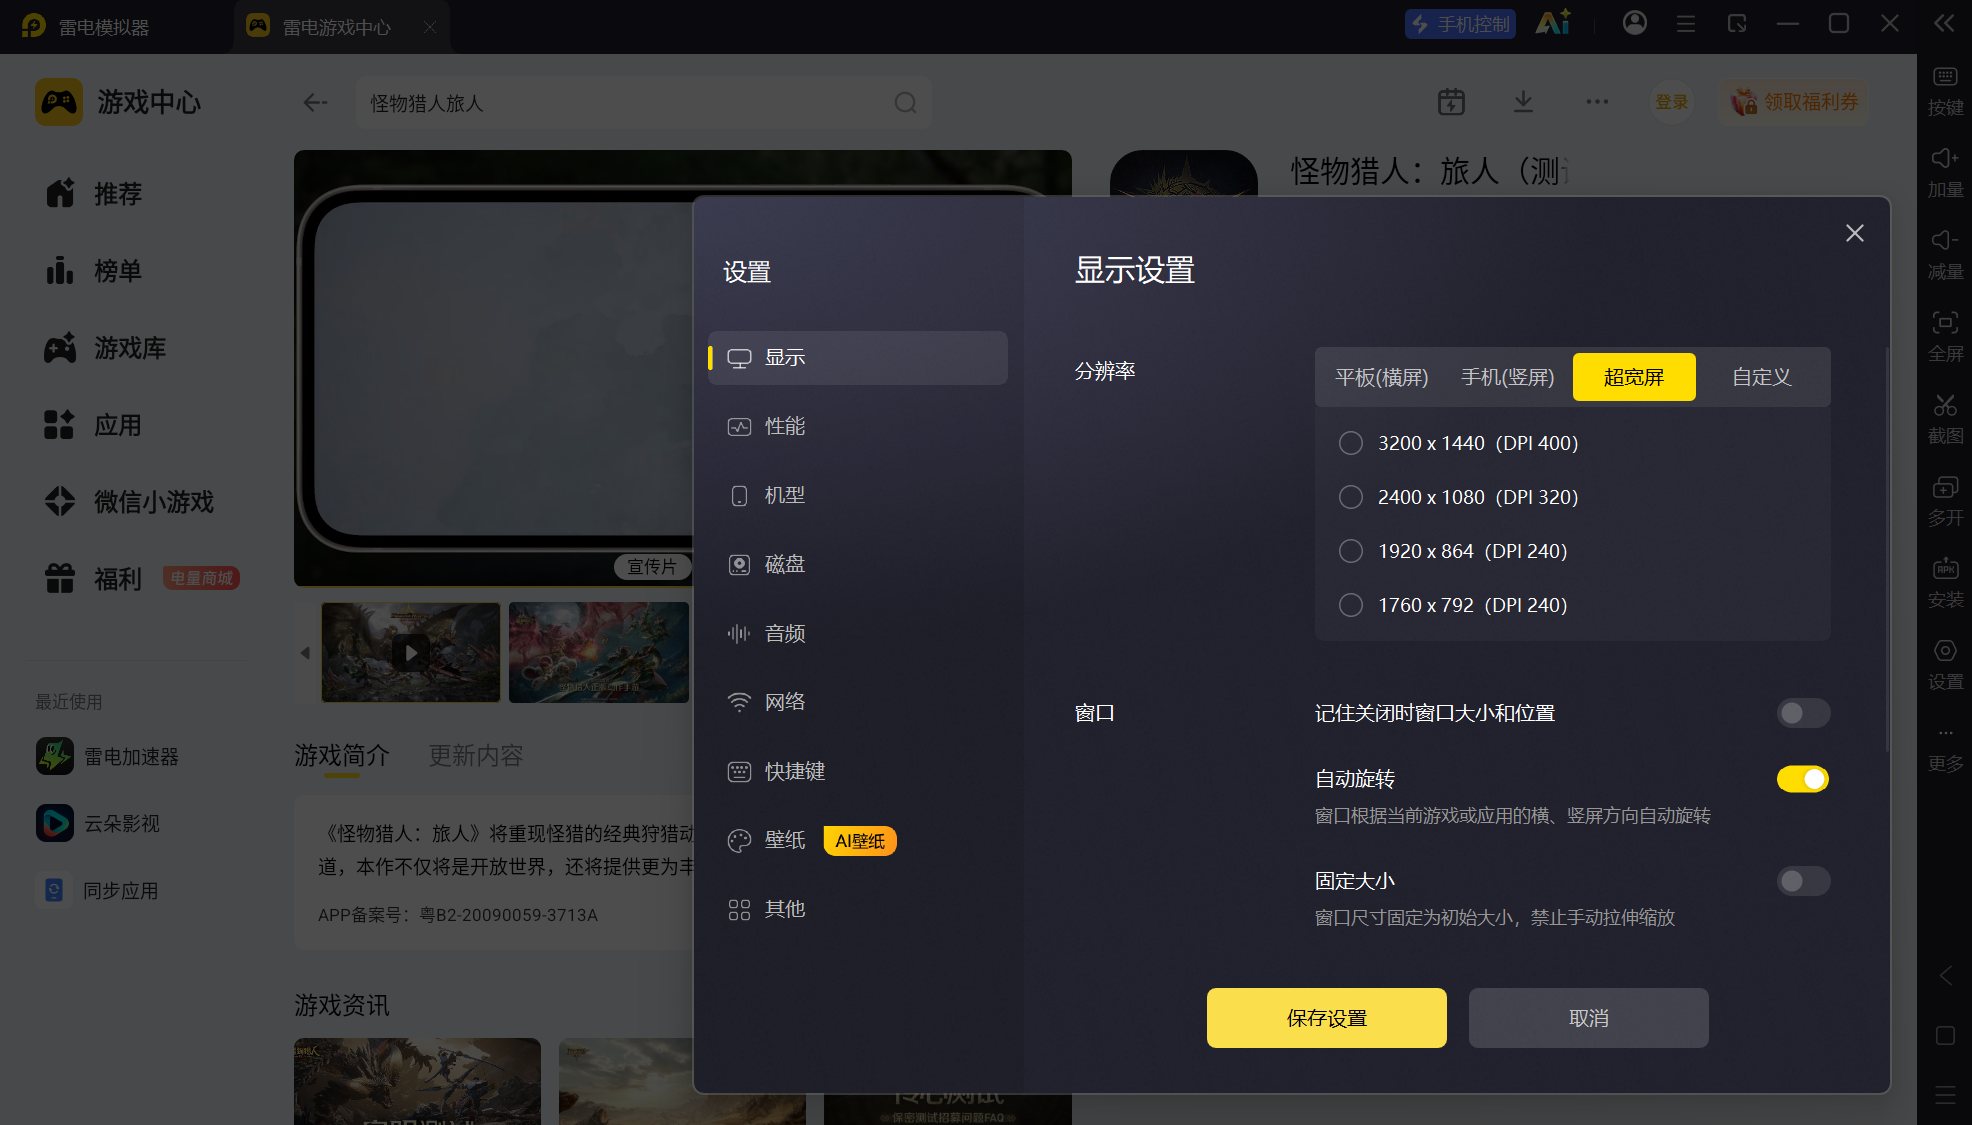Play the first video thumbnail in gallery
The image size is (1972, 1125).
[411, 652]
